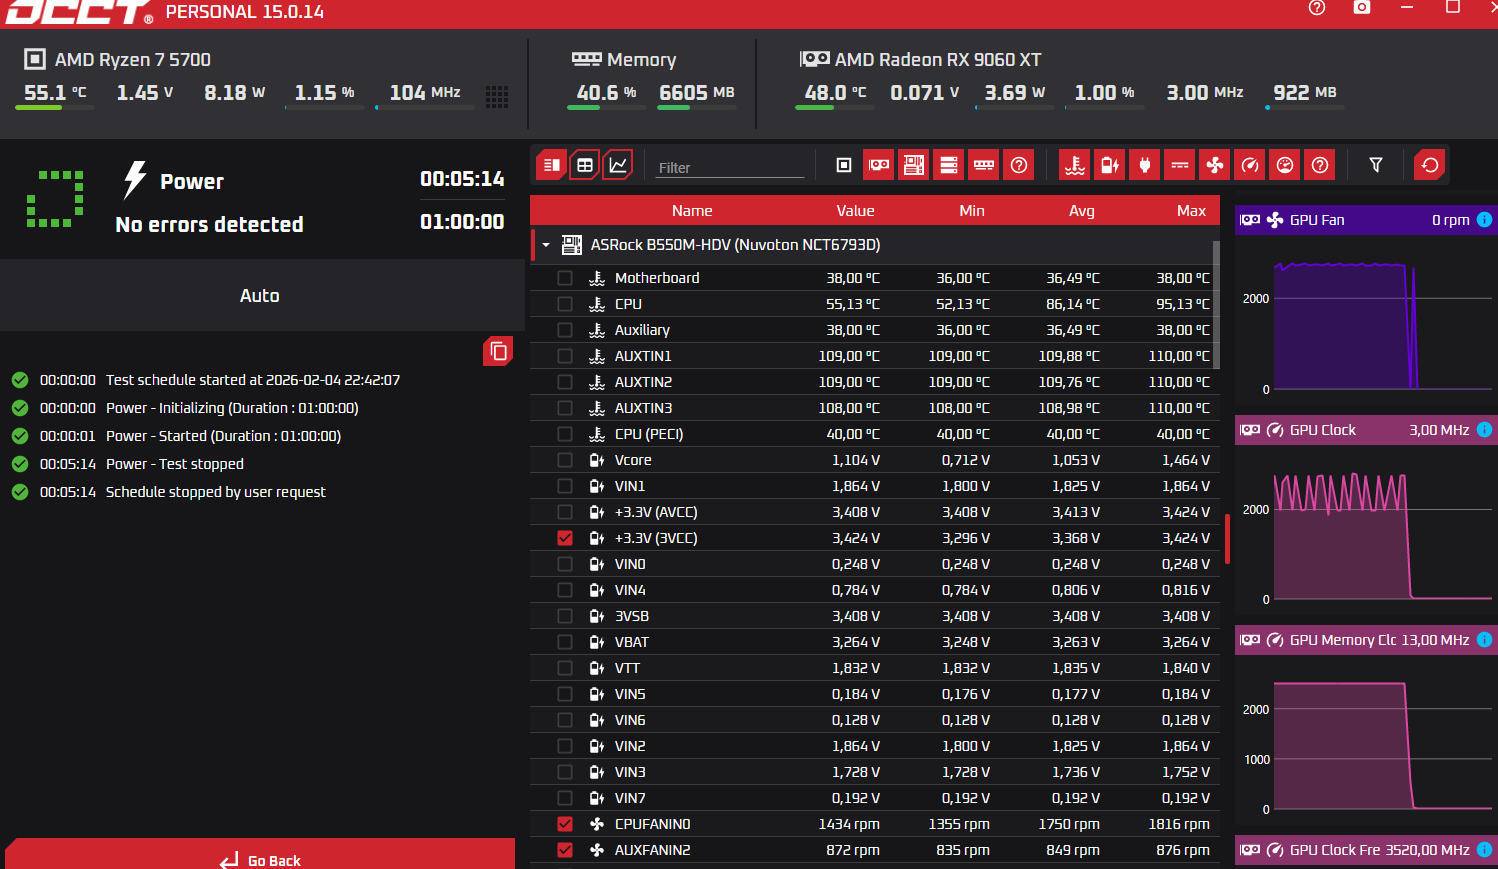Image resolution: width=1498 pixels, height=869 pixels.
Task: Show info for the GPU Fan graph
Action: click(x=1484, y=220)
